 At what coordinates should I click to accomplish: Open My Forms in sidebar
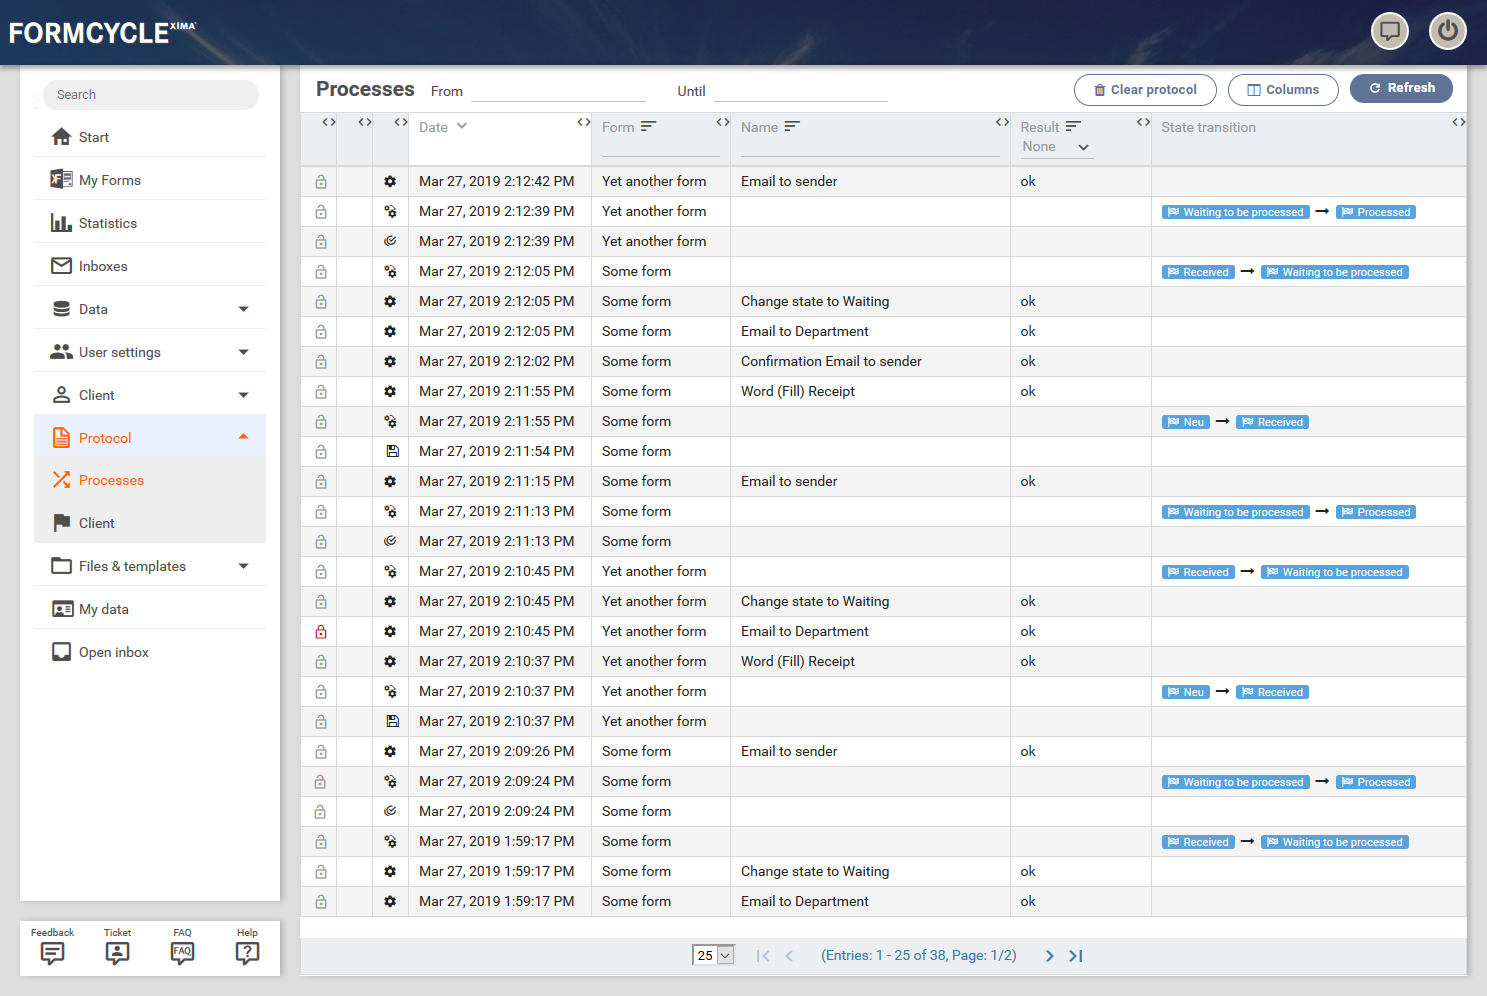coord(110,180)
